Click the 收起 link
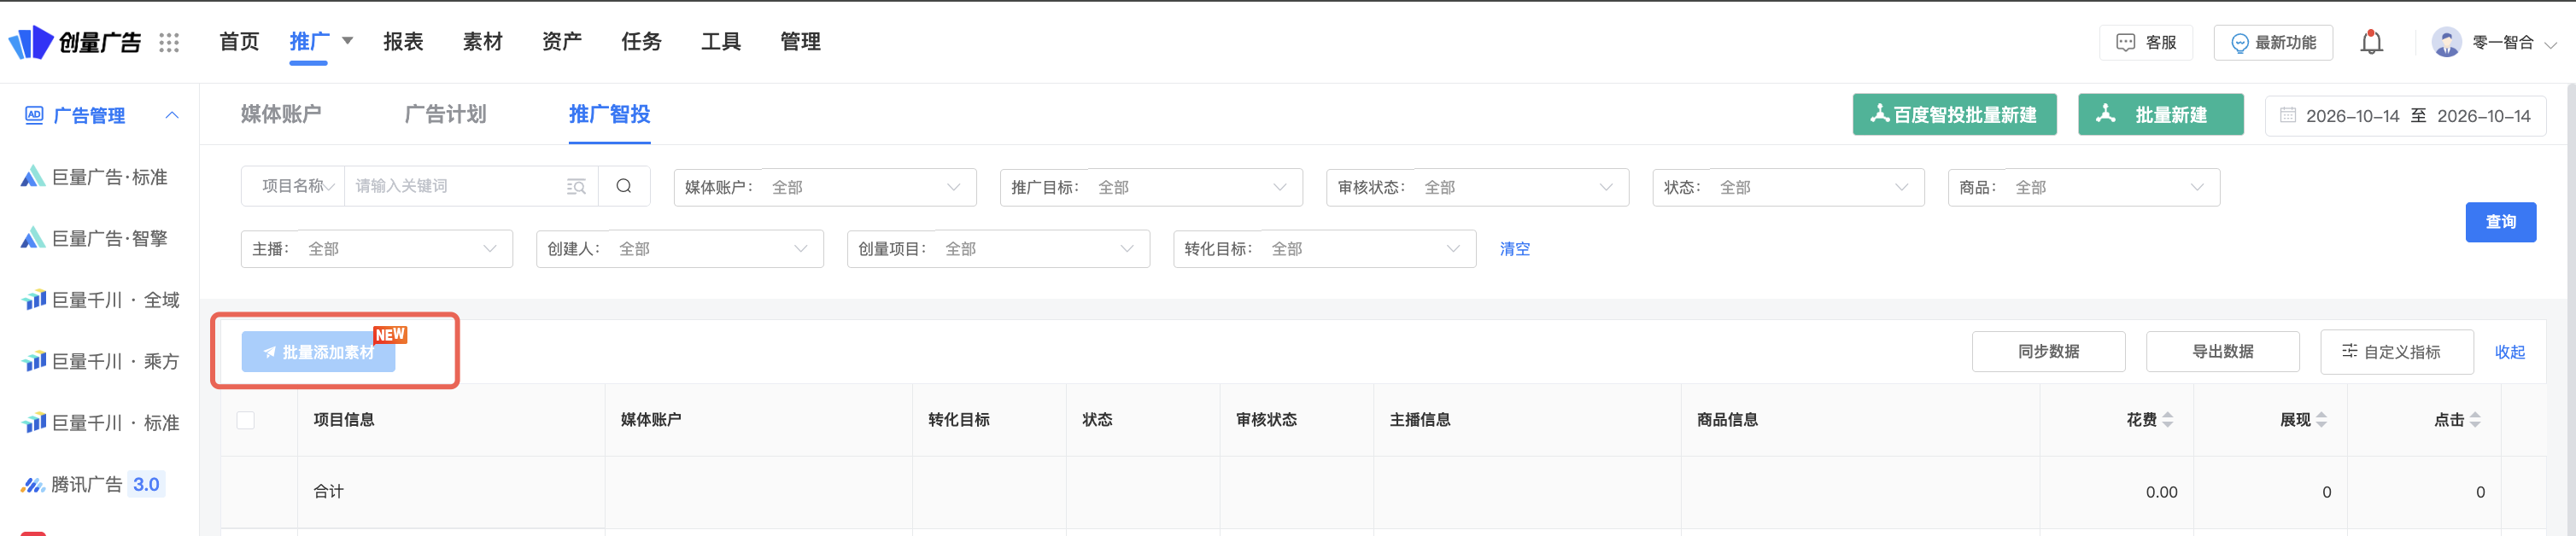 [2509, 352]
